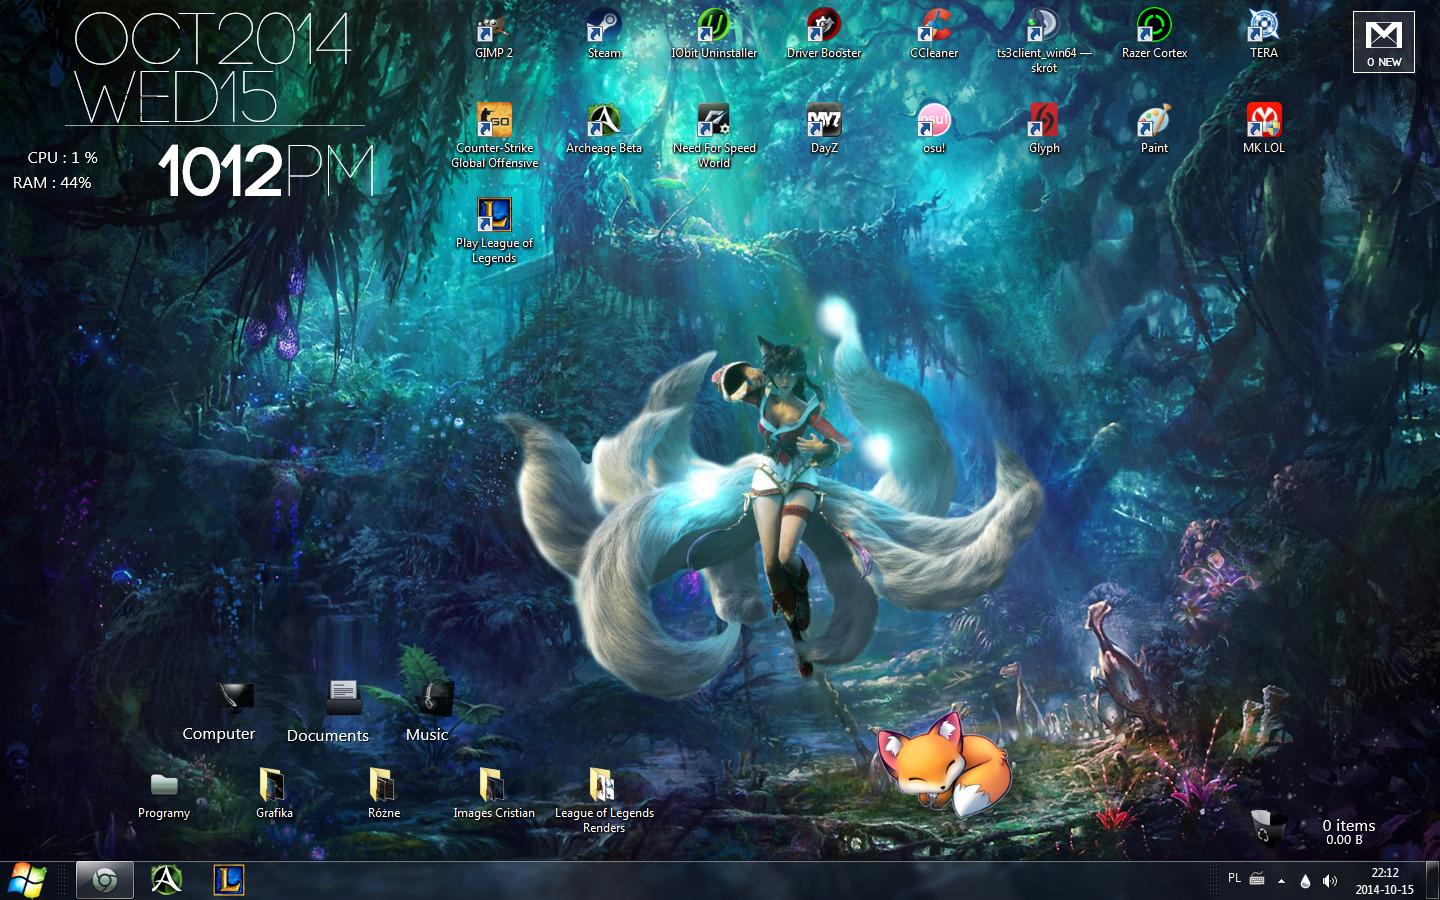Select the Różne folder
The image size is (1440, 900).
pos(384,794)
